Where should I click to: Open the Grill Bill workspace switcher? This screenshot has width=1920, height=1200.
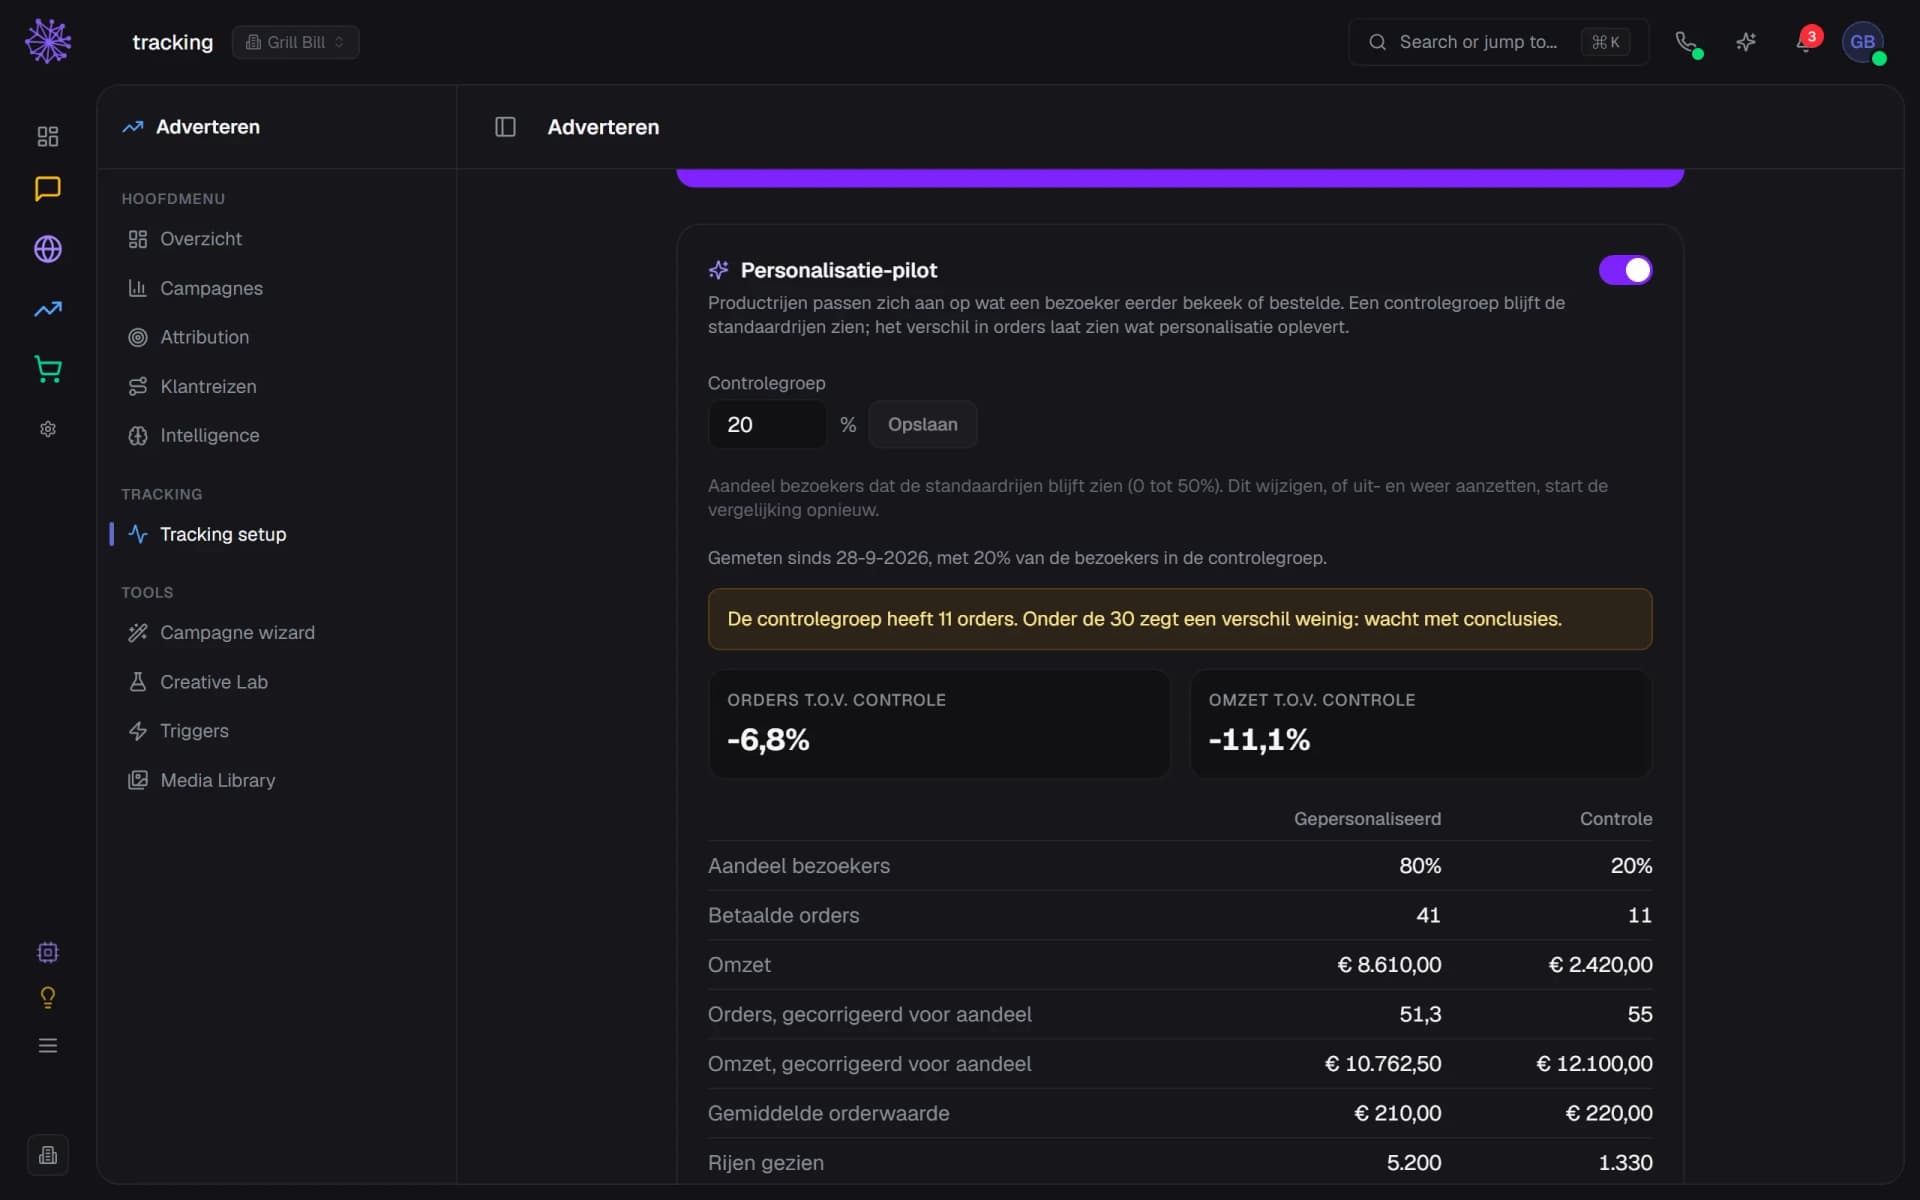(295, 42)
